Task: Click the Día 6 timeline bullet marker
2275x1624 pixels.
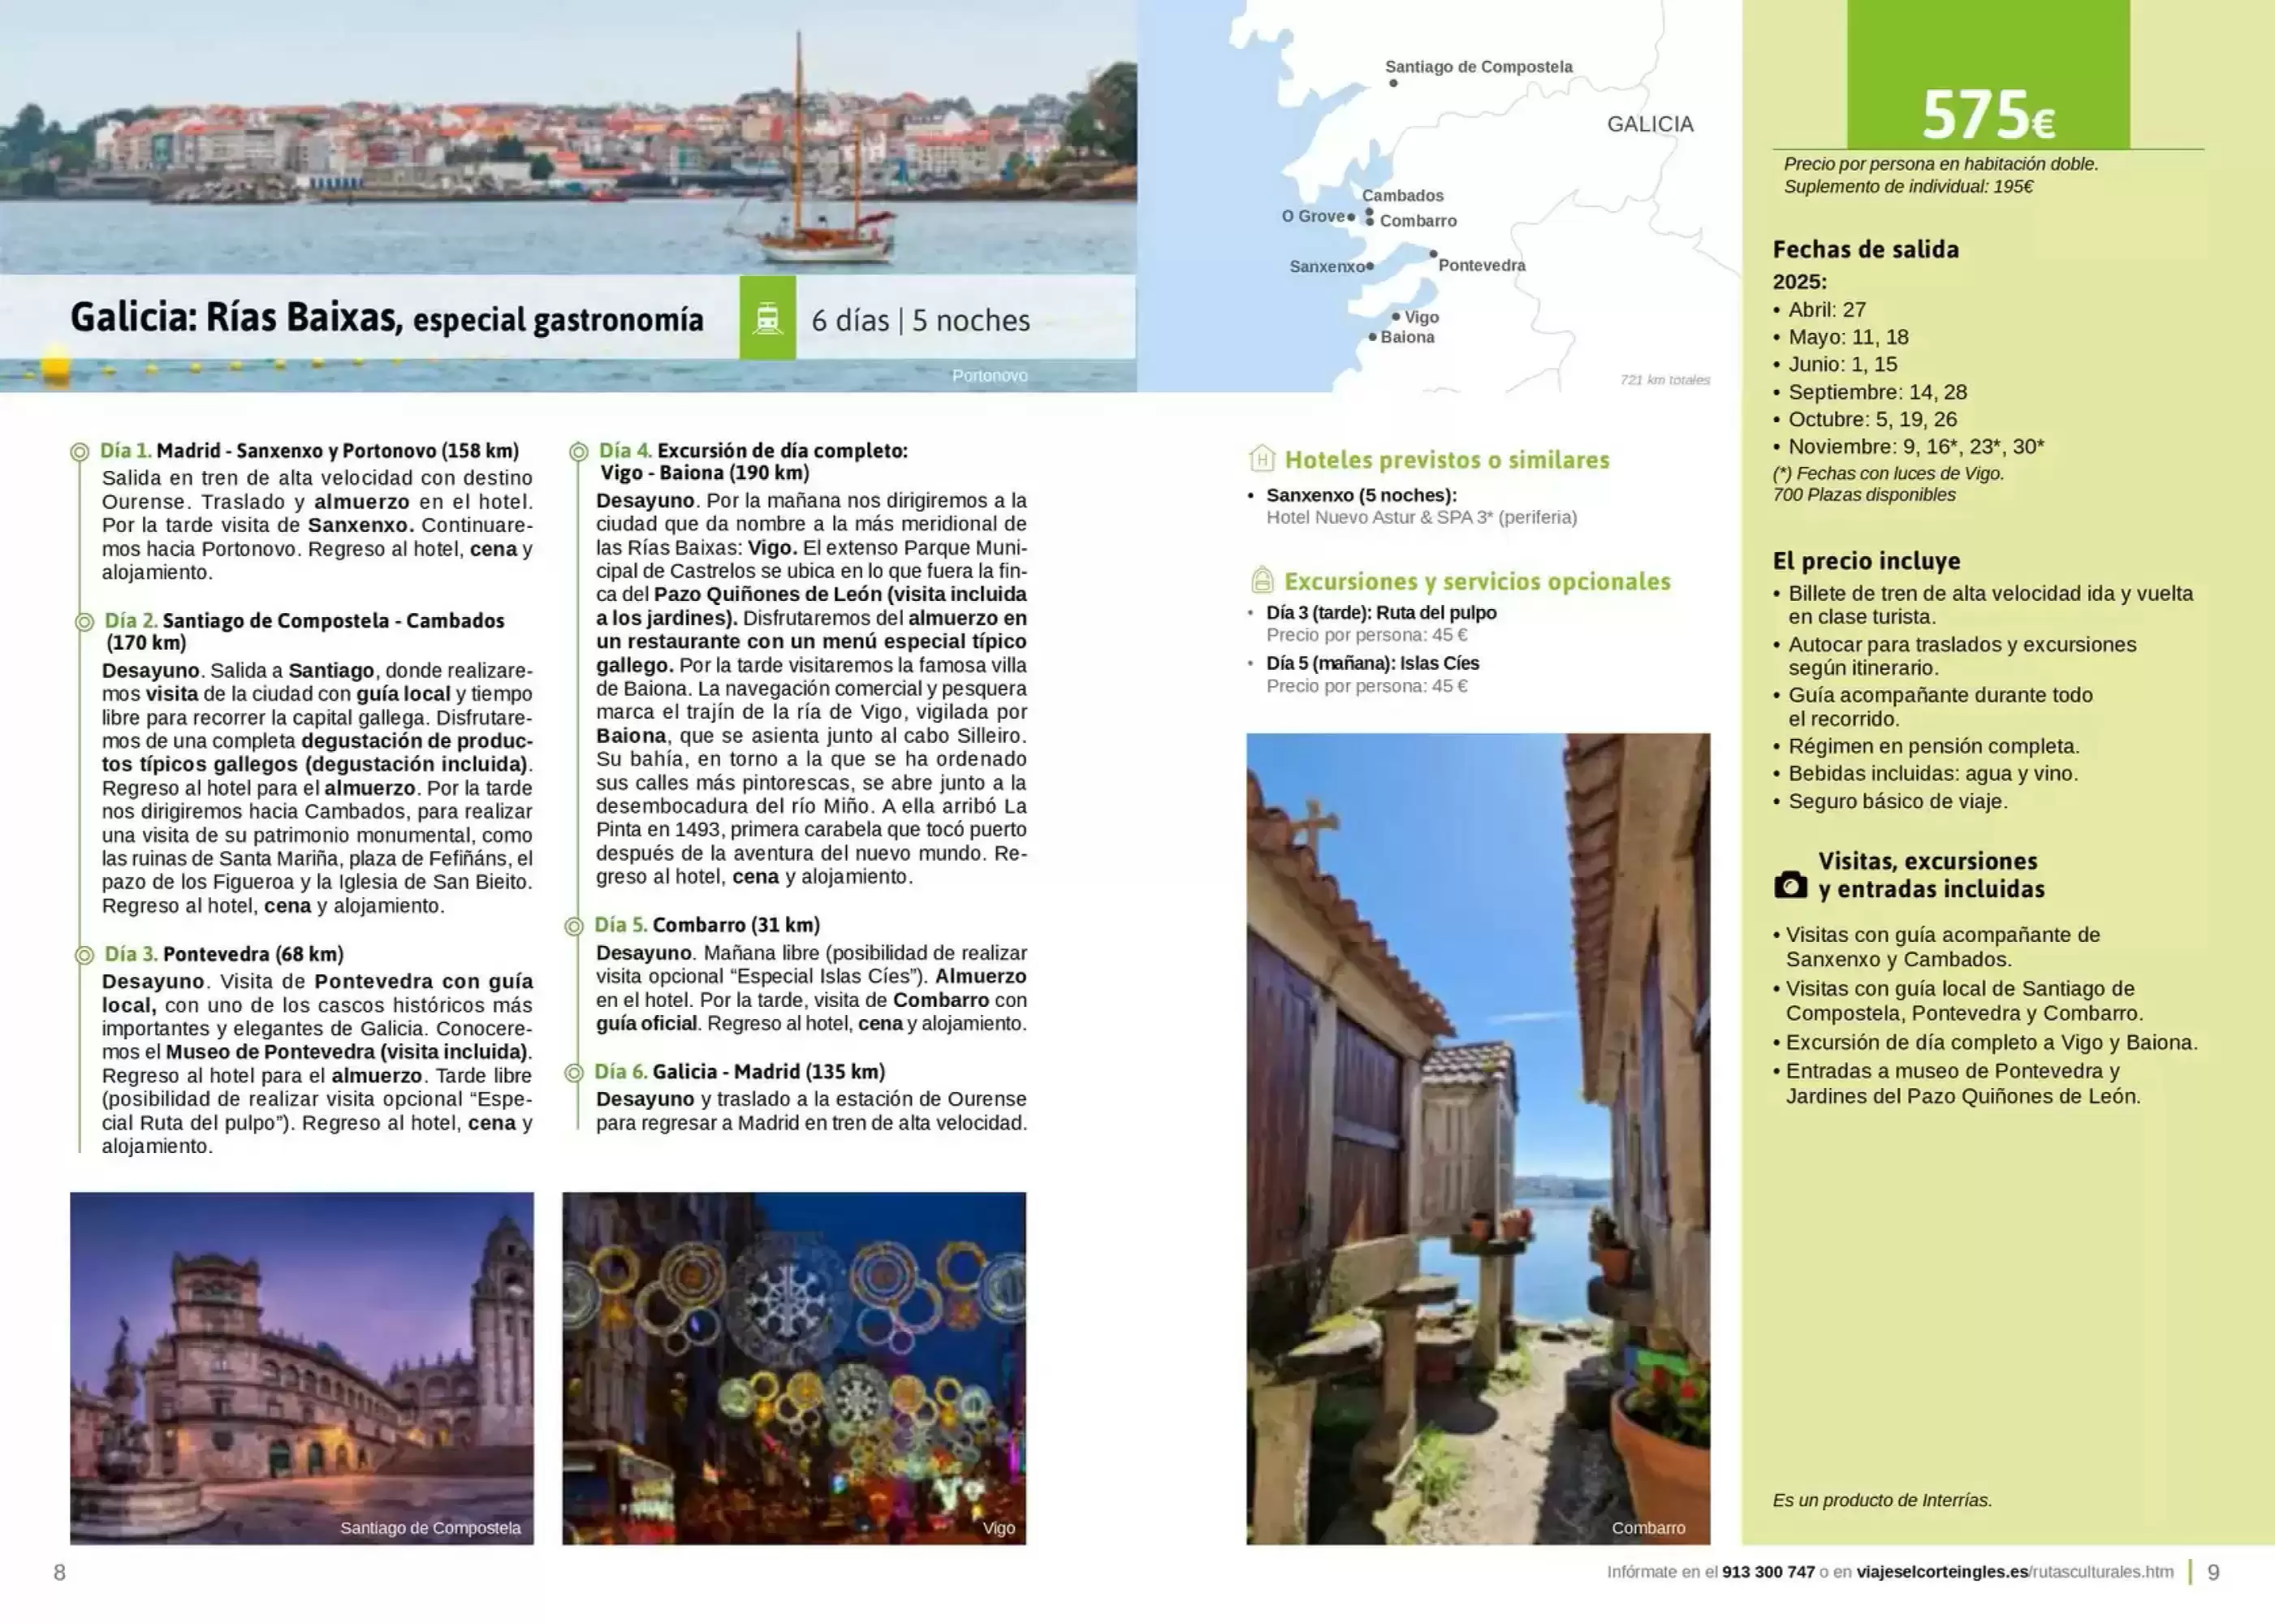Action: pos(574,1073)
